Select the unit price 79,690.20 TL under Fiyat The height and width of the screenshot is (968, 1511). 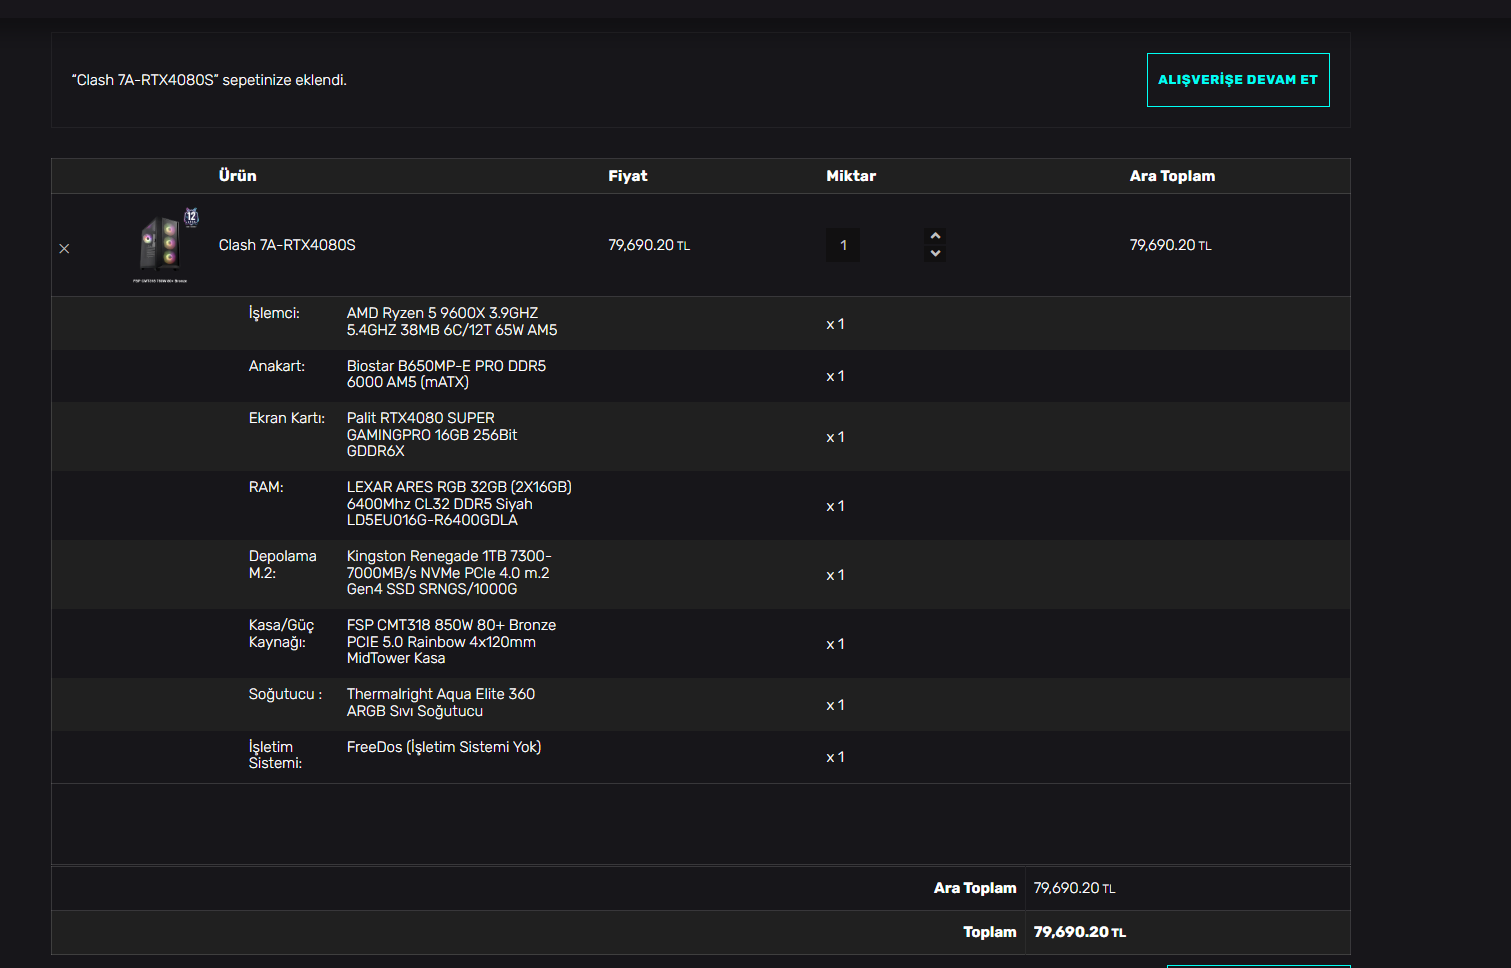[x=649, y=245]
